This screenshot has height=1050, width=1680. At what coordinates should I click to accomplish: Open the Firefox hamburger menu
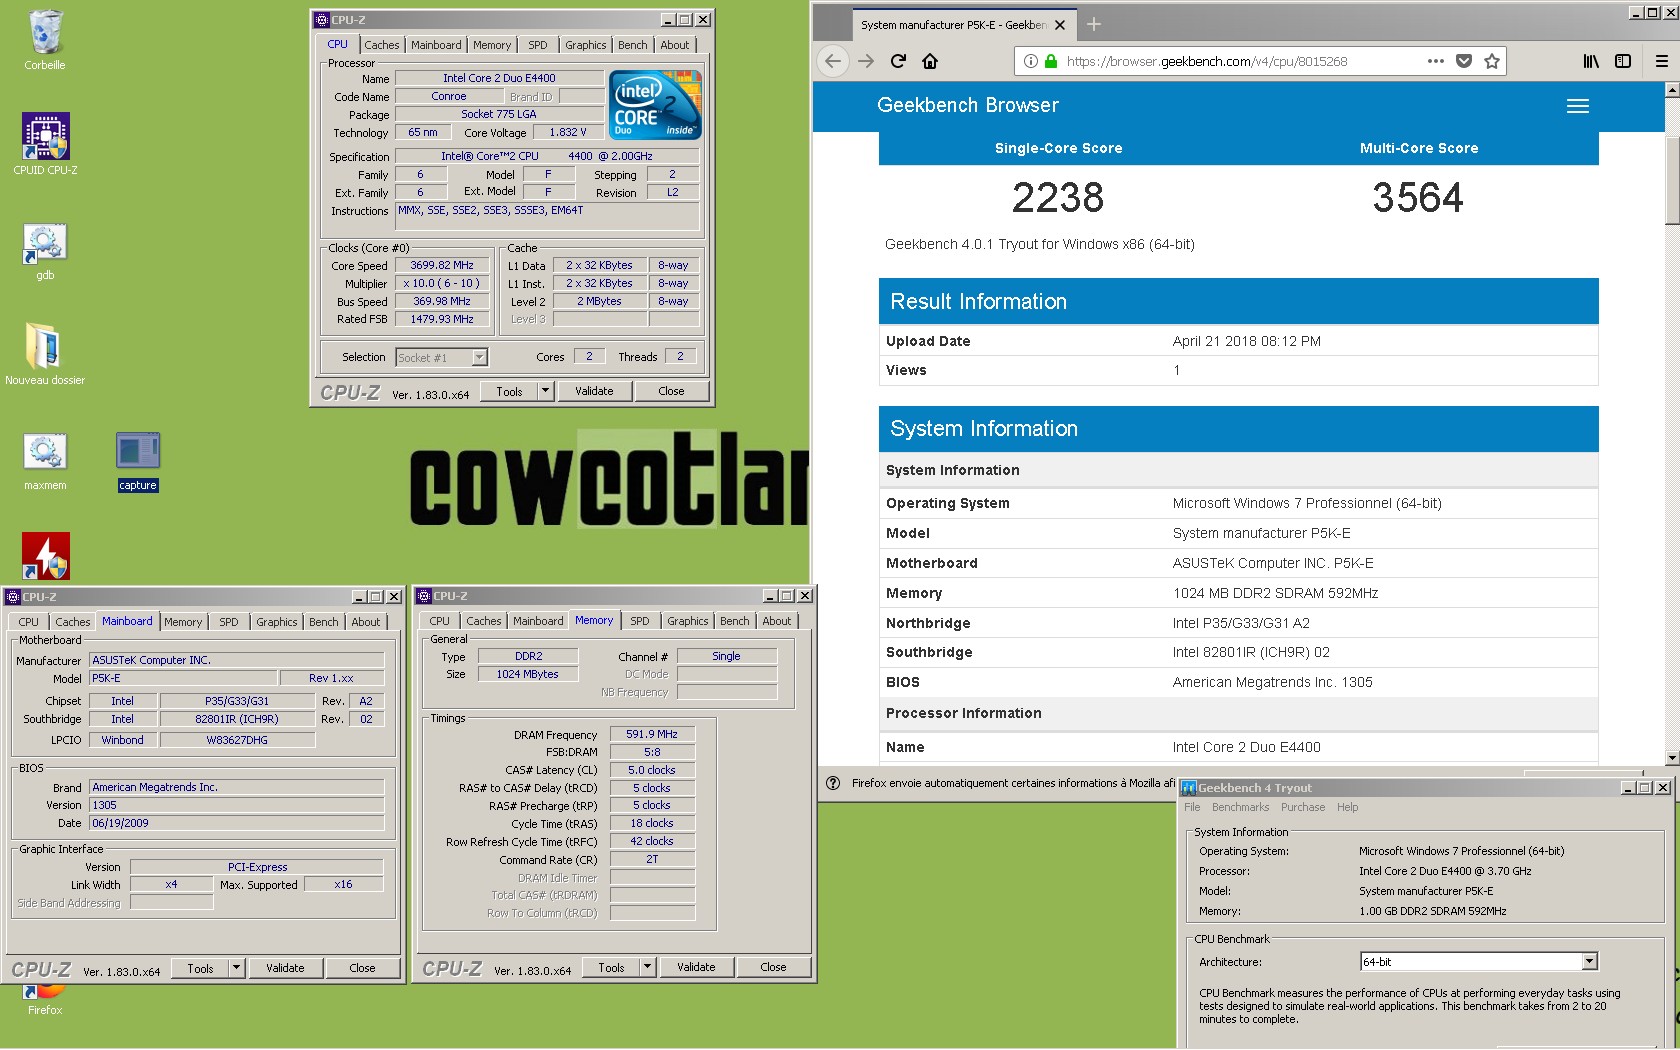(1662, 61)
